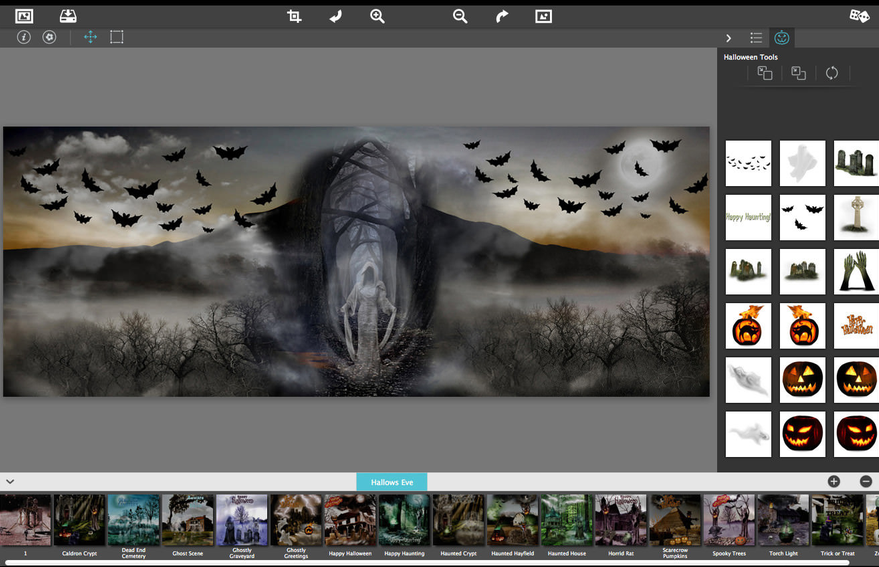Viewport: 879px width, 567px height.
Task: Click the hooded ghost figure on canvas
Action: point(368,313)
